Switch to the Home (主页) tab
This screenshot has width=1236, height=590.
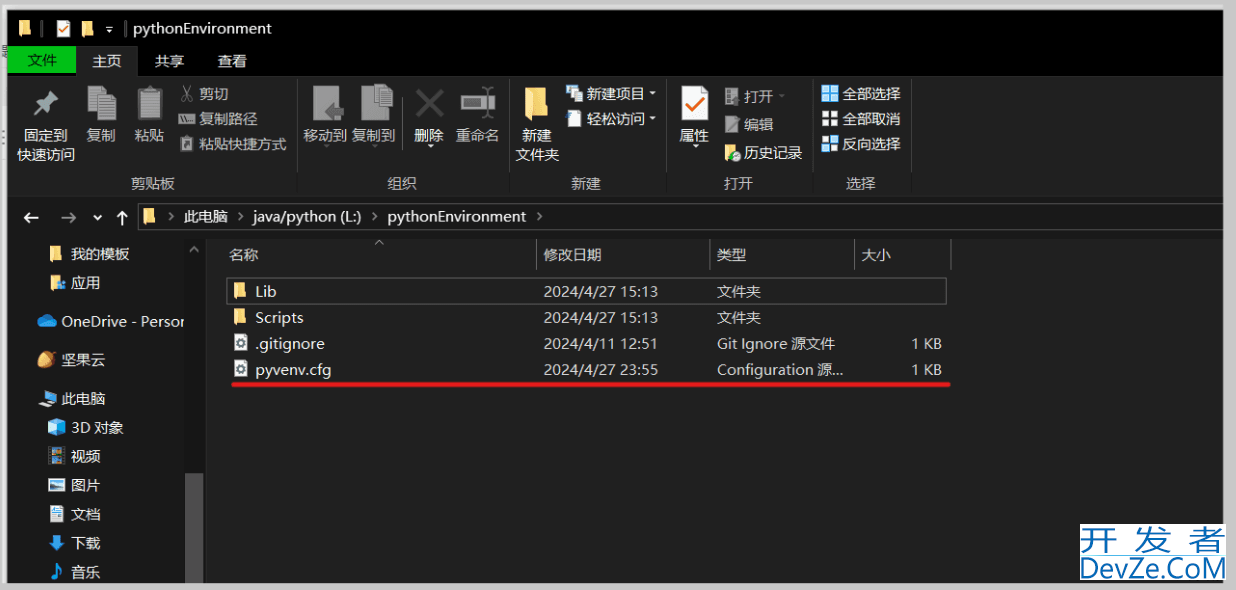click(x=107, y=61)
